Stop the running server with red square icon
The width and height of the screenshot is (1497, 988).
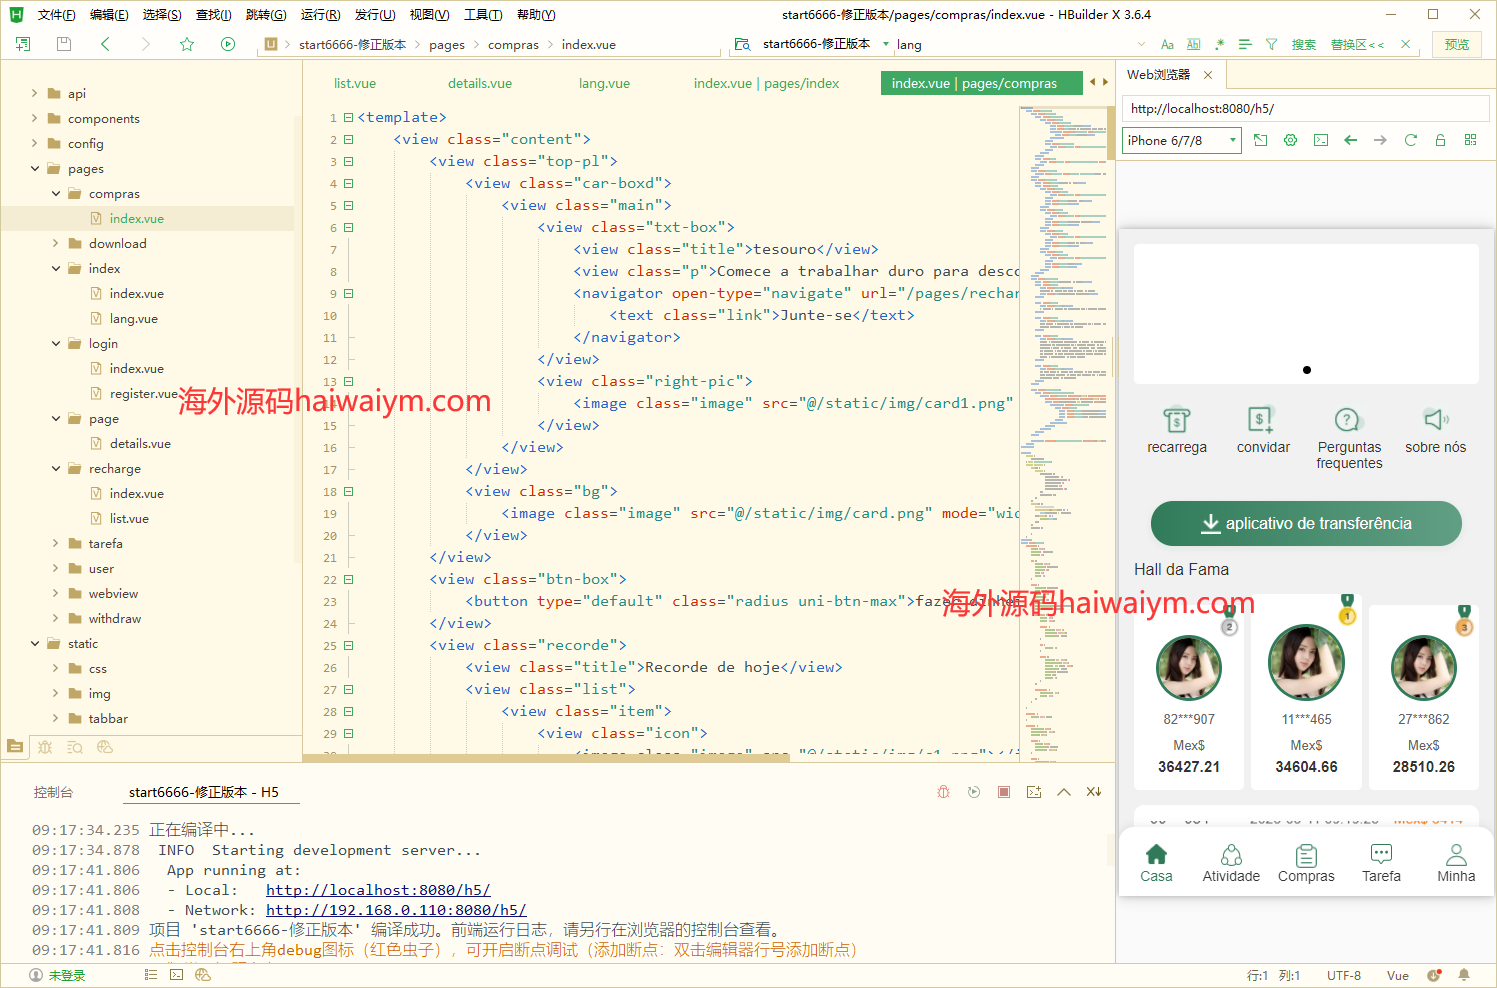(x=1004, y=792)
